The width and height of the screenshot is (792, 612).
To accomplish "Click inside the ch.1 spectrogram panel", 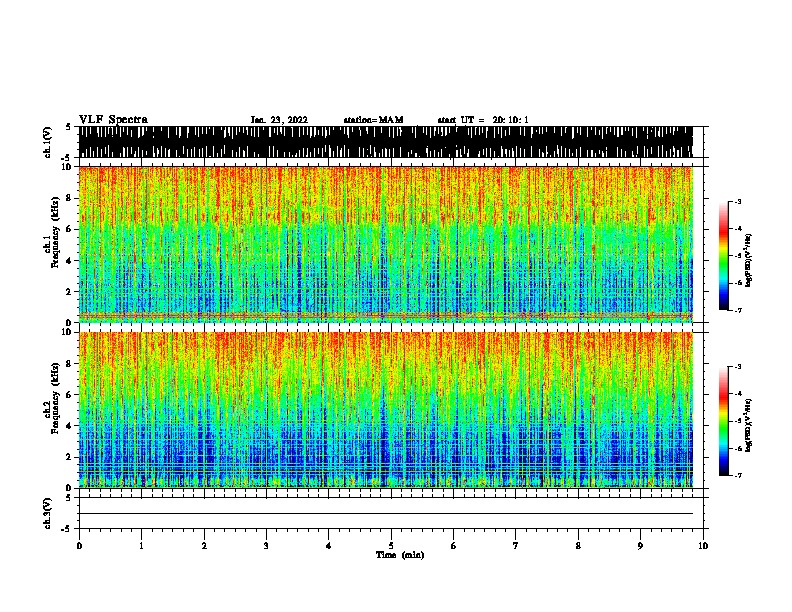I will click(385, 244).
